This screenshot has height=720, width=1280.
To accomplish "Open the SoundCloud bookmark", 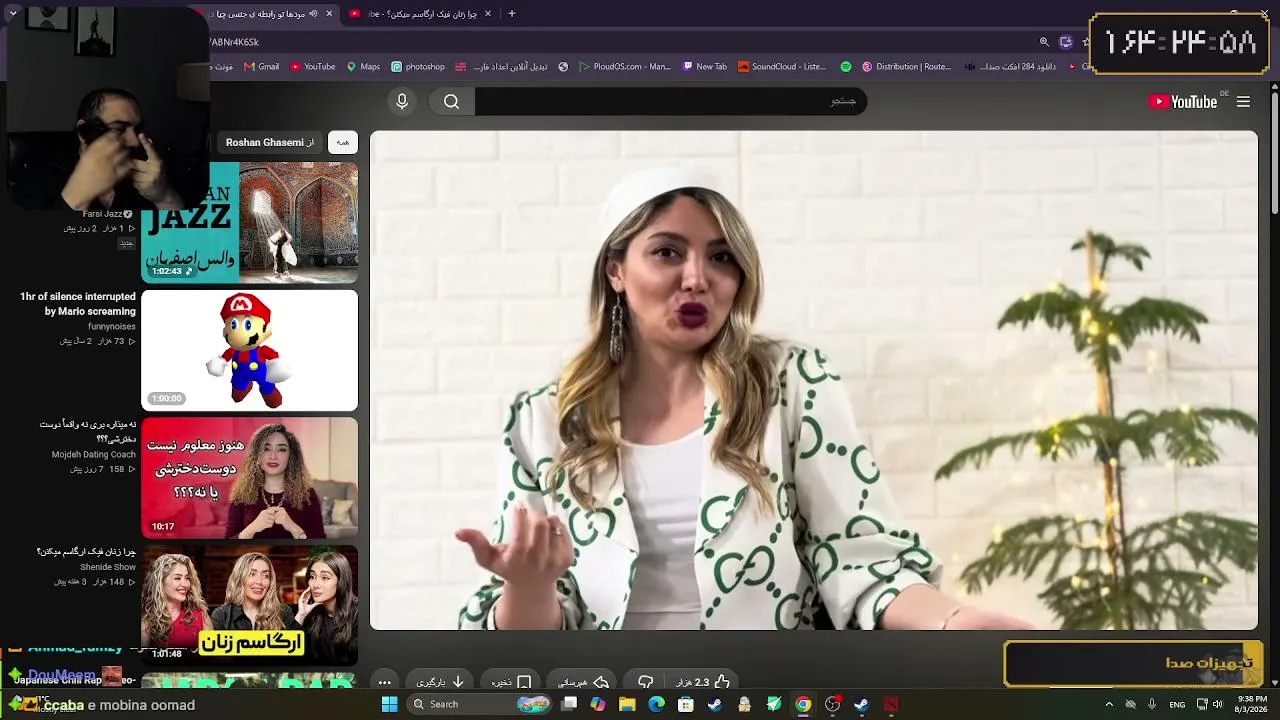I will (x=782, y=67).
